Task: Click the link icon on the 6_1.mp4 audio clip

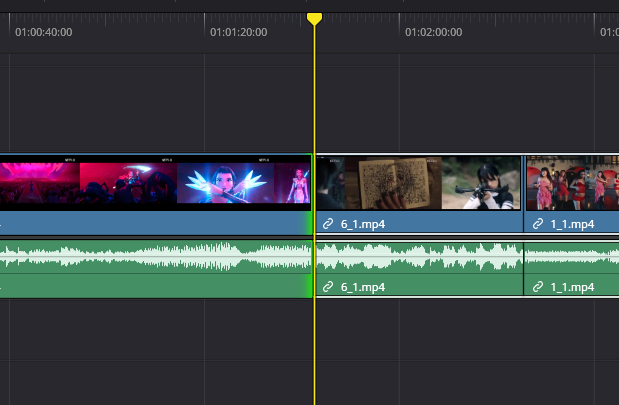Action: pyautogui.click(x=327, y=287)
